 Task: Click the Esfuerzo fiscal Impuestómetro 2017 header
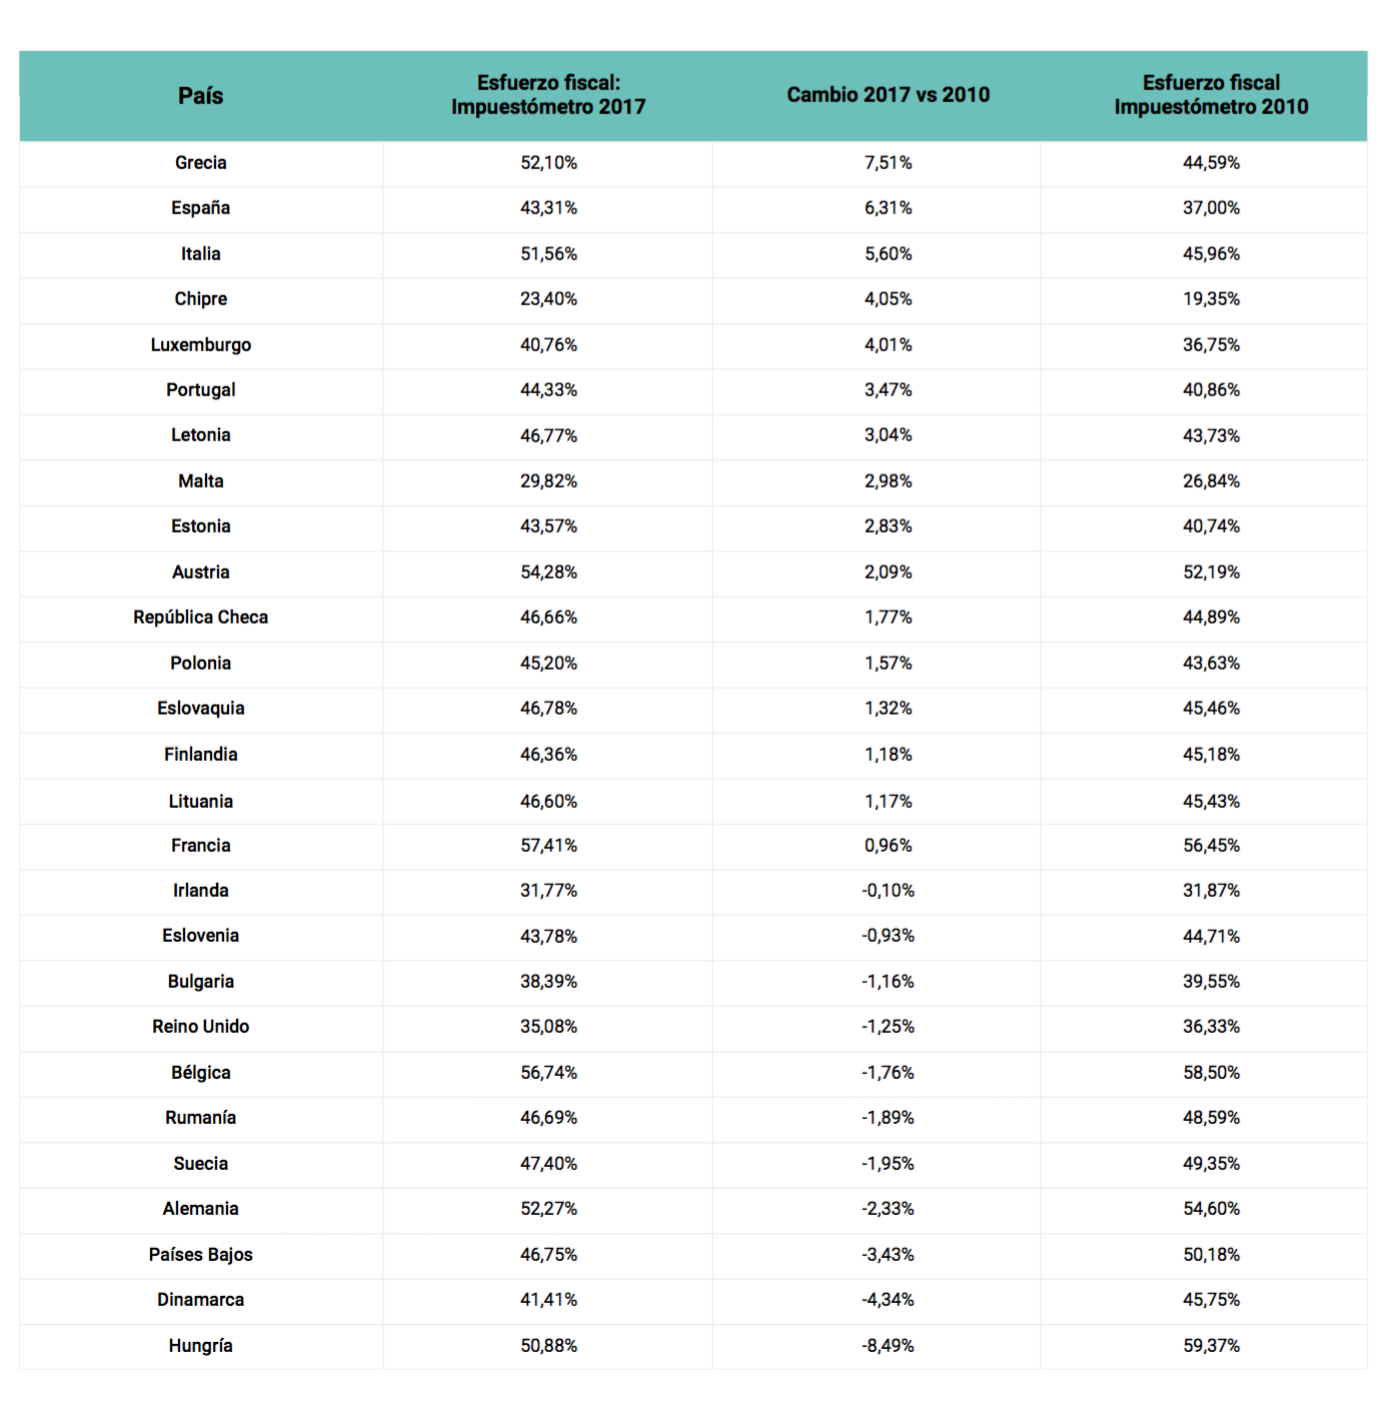(548, 95)
